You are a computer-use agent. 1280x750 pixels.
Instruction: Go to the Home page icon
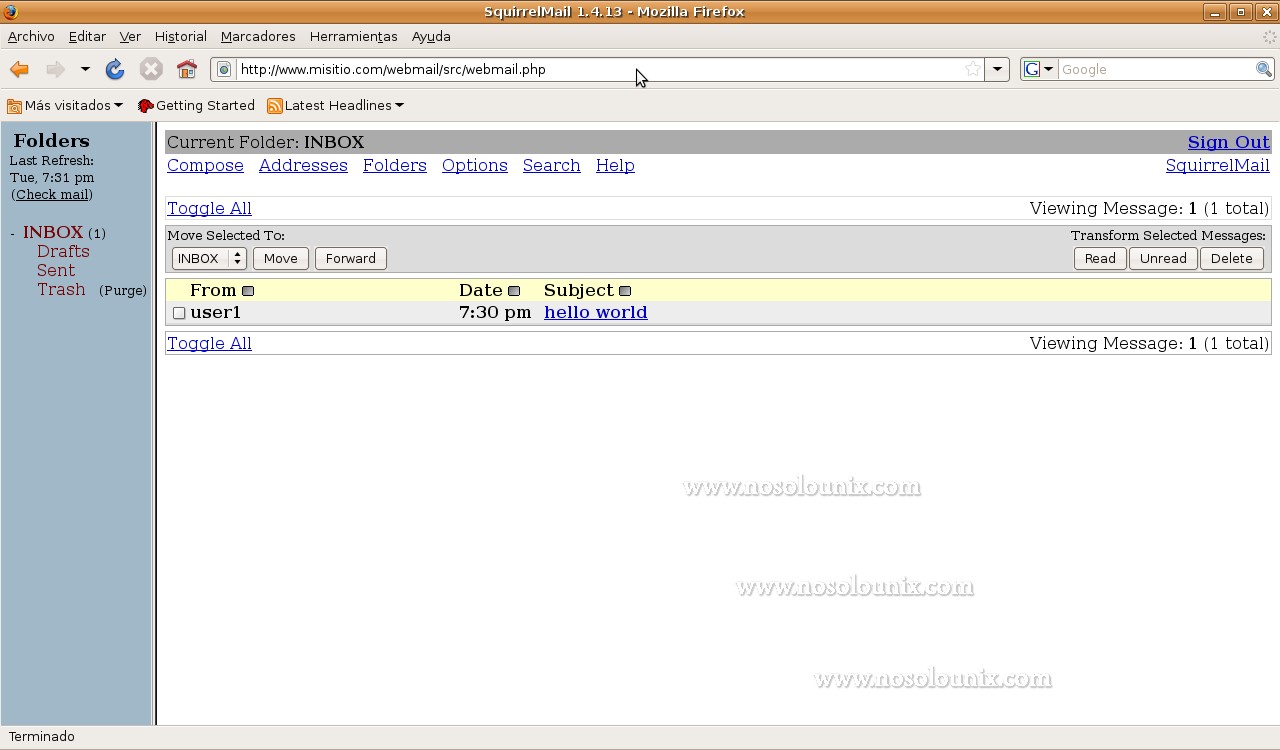pos(187,69)
